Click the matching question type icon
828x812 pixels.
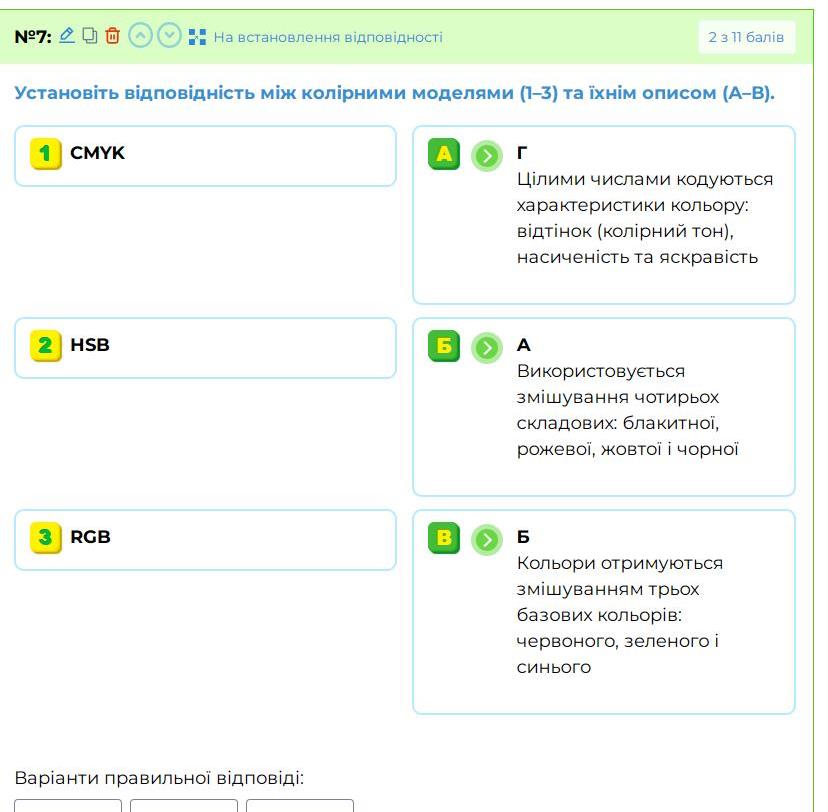tap(197, 37)
